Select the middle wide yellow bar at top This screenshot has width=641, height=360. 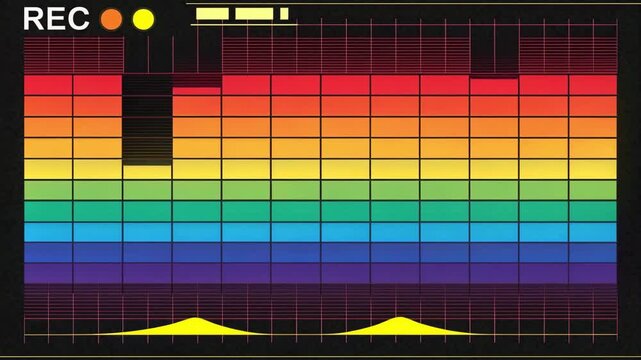click(254, 14)
